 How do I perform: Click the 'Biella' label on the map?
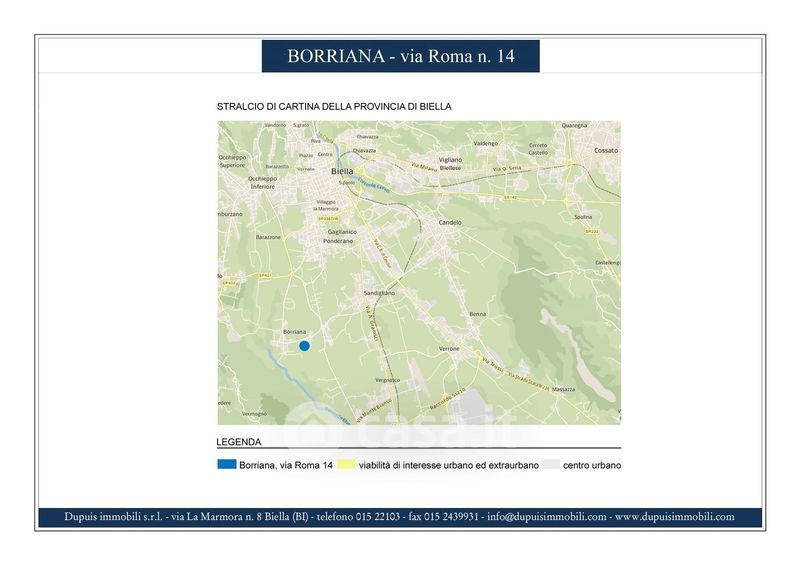(342, 171)
